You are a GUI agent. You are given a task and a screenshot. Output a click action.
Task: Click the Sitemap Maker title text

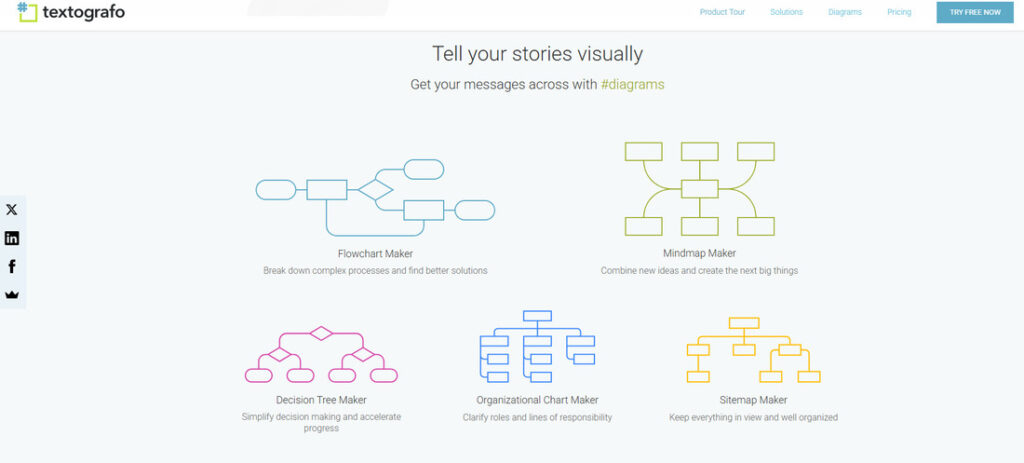753,400
